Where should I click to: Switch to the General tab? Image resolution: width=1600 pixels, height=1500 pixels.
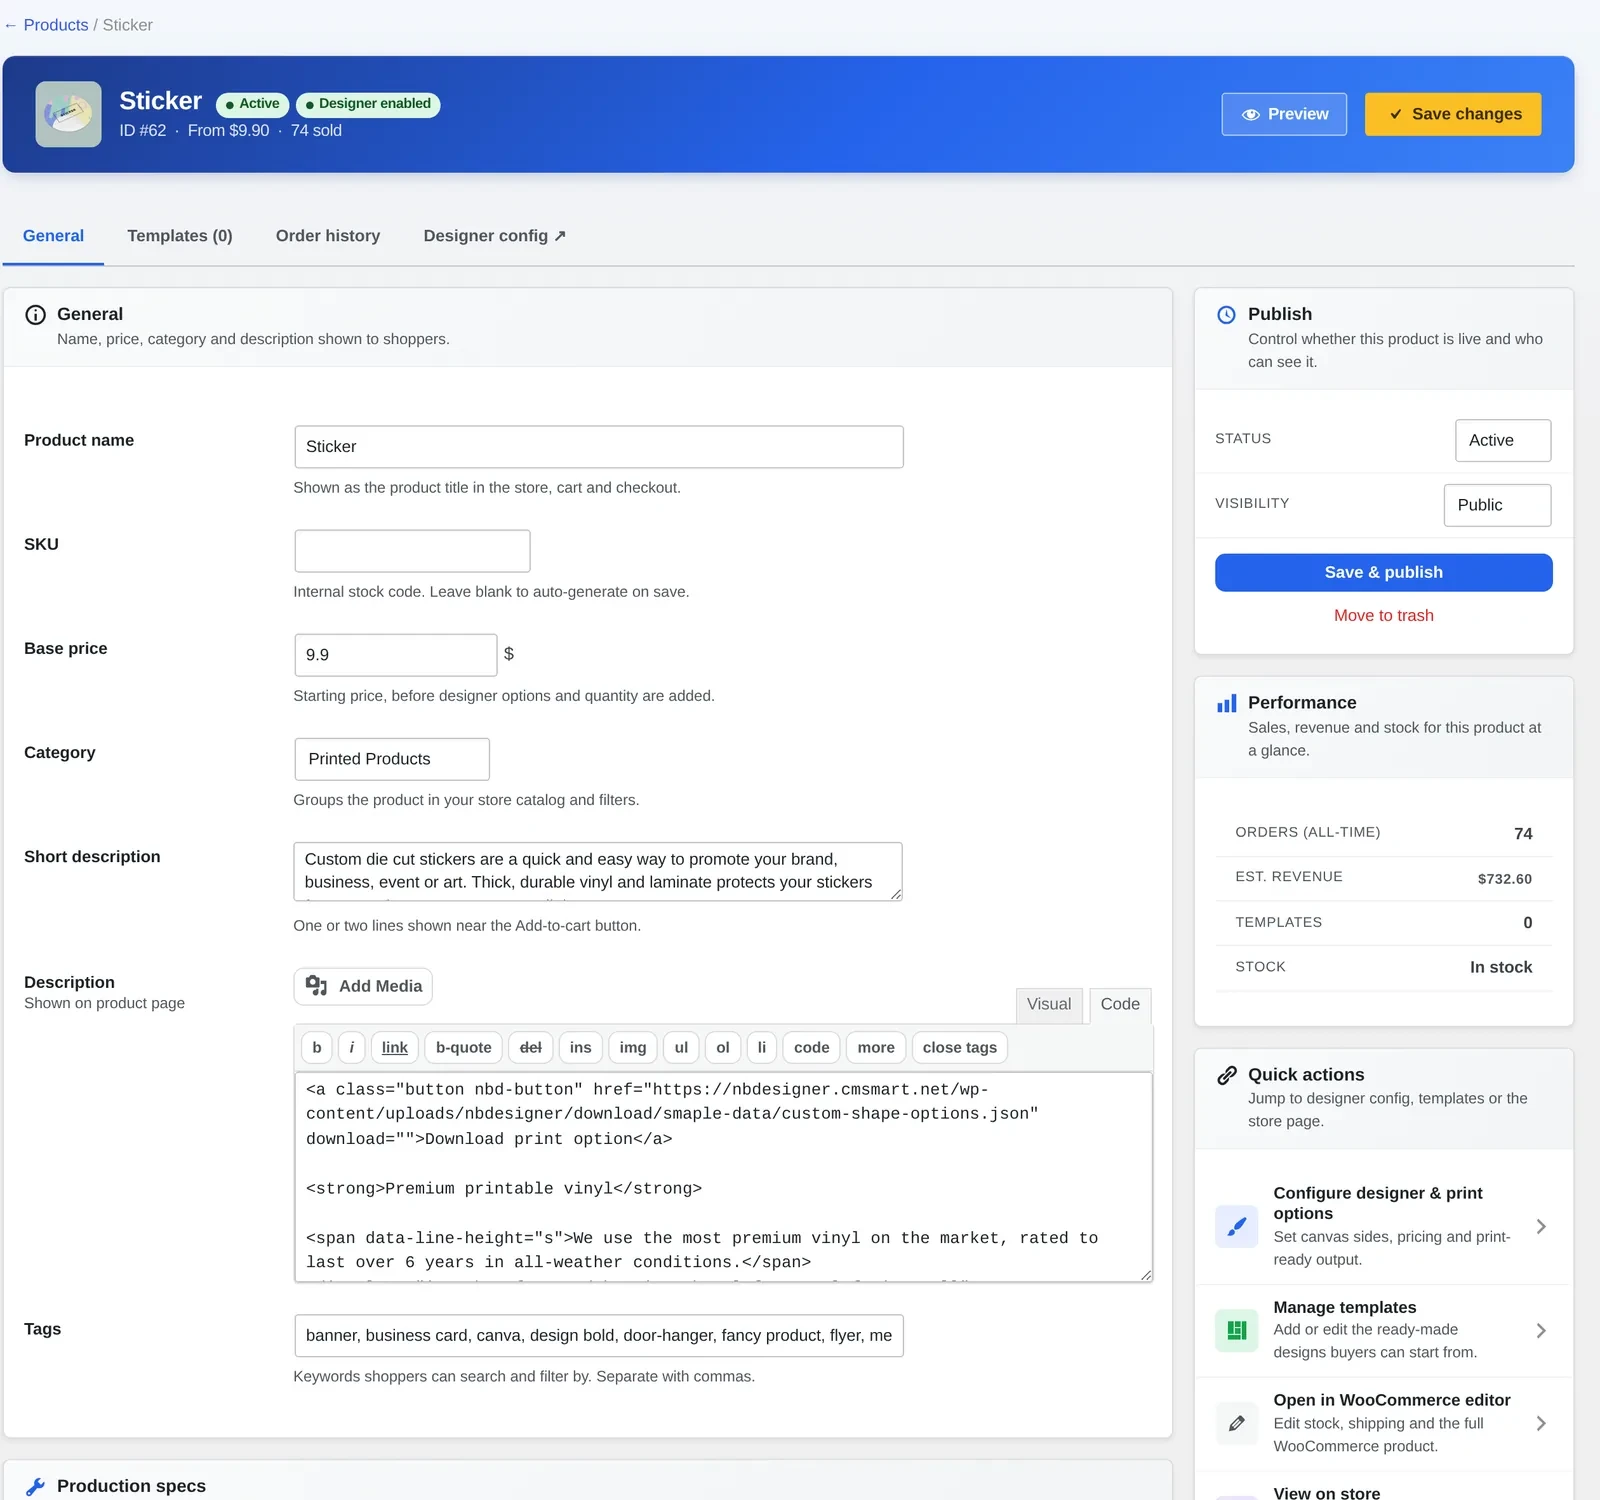[x=53, y=237]
